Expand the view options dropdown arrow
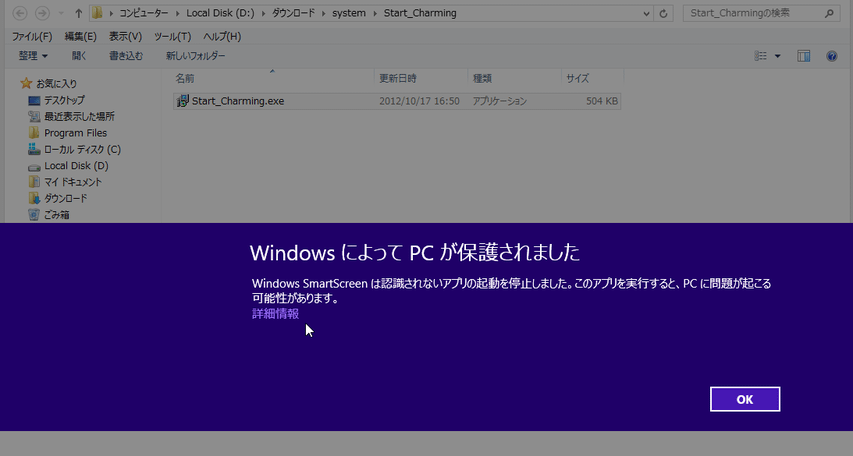This screenshot has width=853, height=456. click(777, 56)
